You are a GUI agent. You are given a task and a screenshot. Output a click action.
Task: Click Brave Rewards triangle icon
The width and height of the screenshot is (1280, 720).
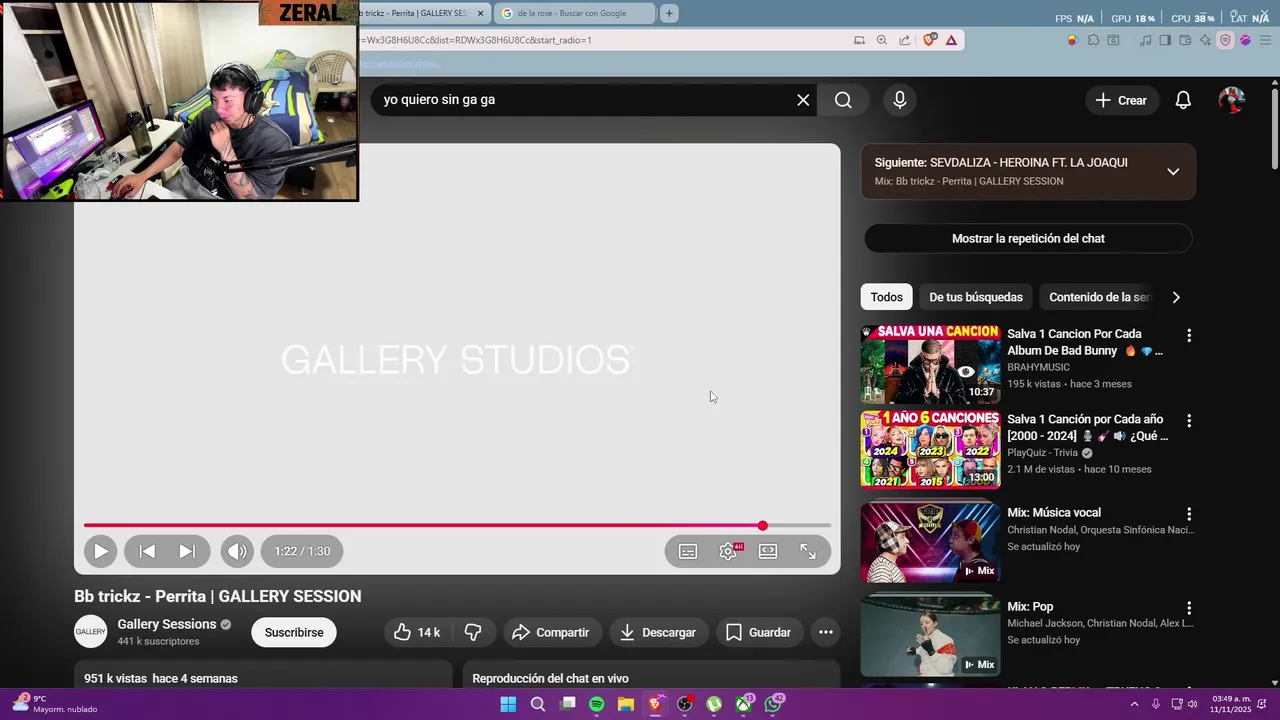(x=951, y=40)
